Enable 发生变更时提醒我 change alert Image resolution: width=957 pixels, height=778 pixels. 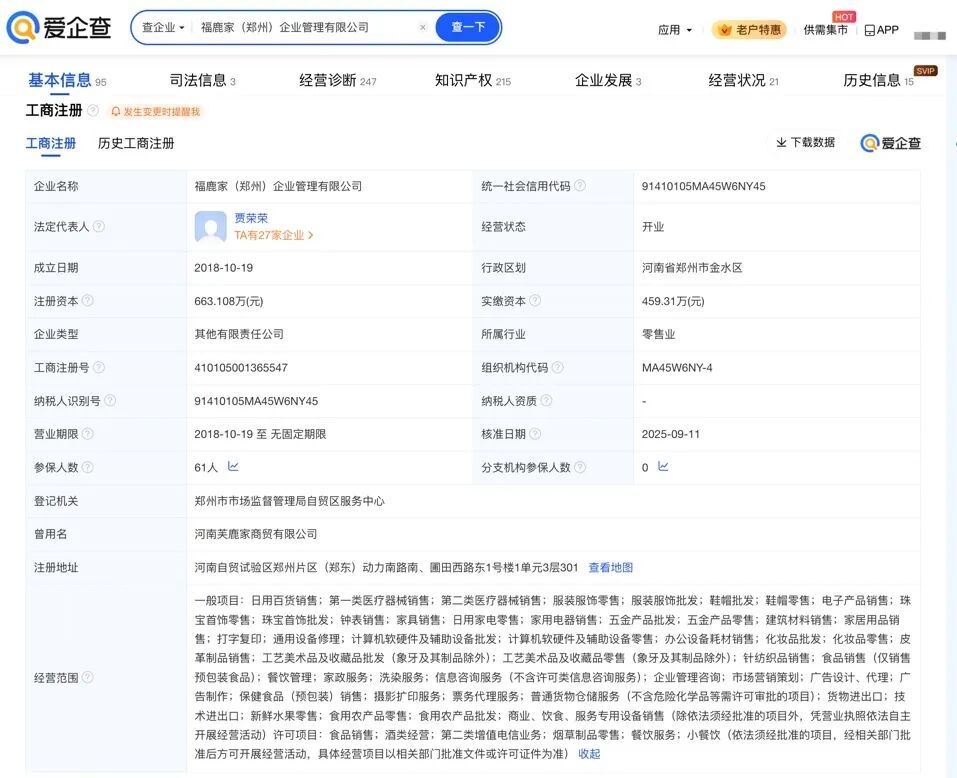pos(155,112)
